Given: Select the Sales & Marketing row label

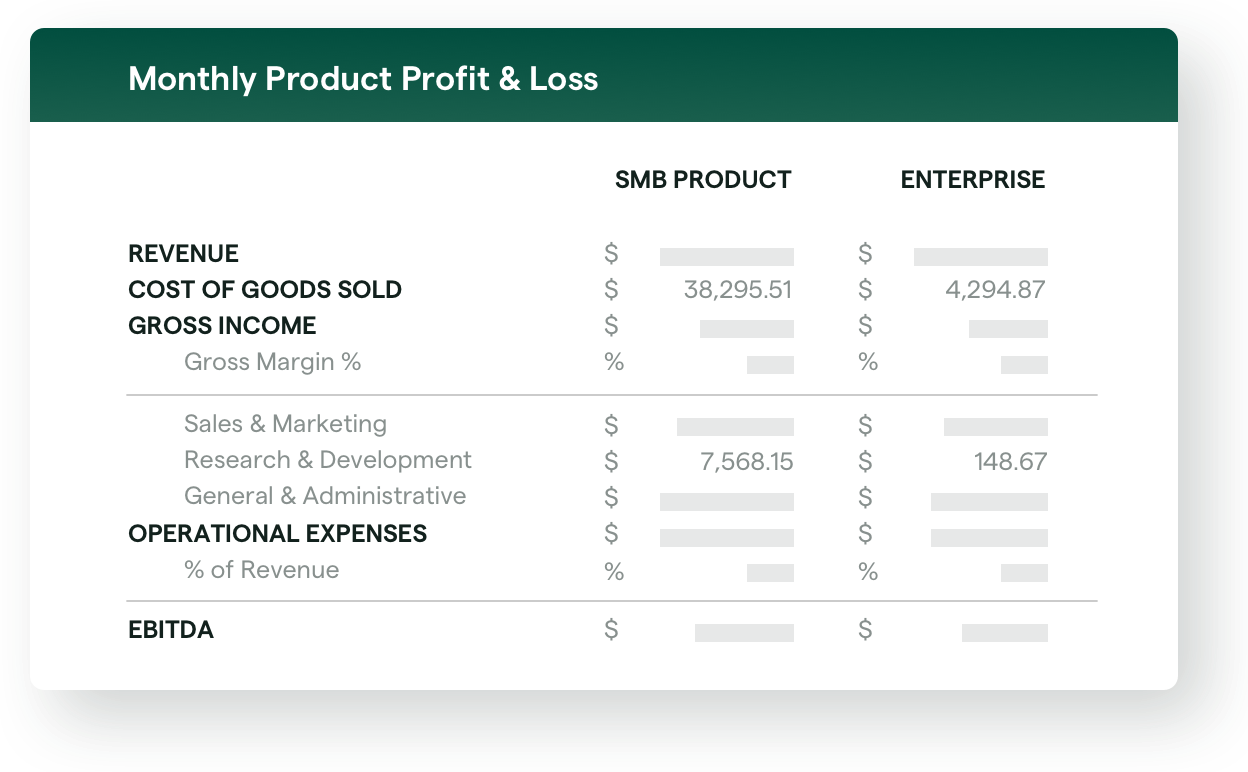Looking at the screenshot, I should click(x=285, y=424).
